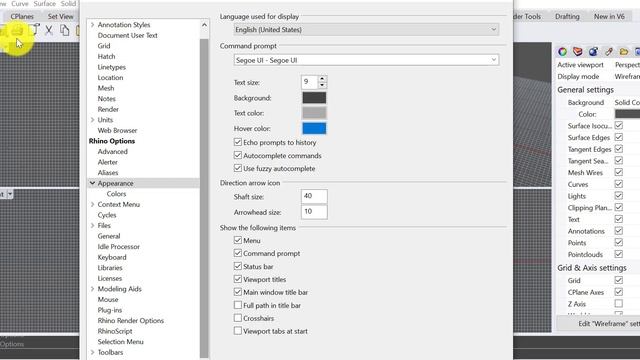Enable Full path in title bar
The width and height of the screenshot is (640, 360).
click(x=238, y=305)
